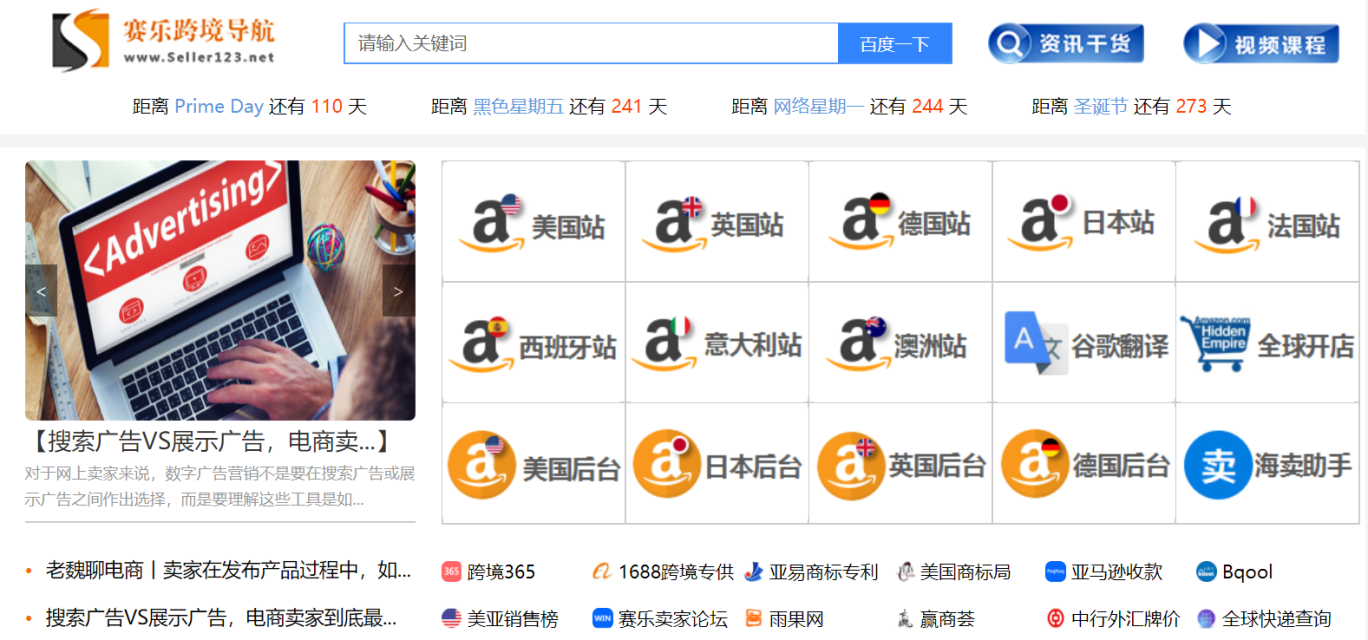The width and height of the screenshot is (1368, 640).
Task: Open the 资讯干货 navigation button
Action: [x=1065, y=44]
